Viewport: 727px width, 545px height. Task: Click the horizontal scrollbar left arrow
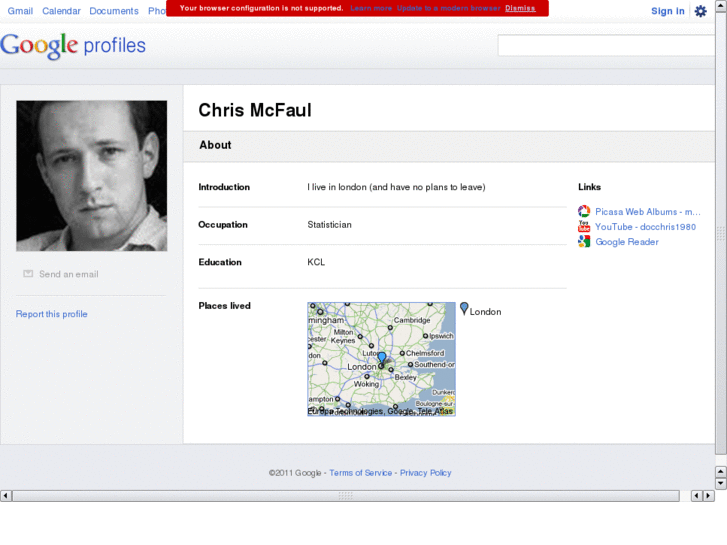[x=6, y=496]
